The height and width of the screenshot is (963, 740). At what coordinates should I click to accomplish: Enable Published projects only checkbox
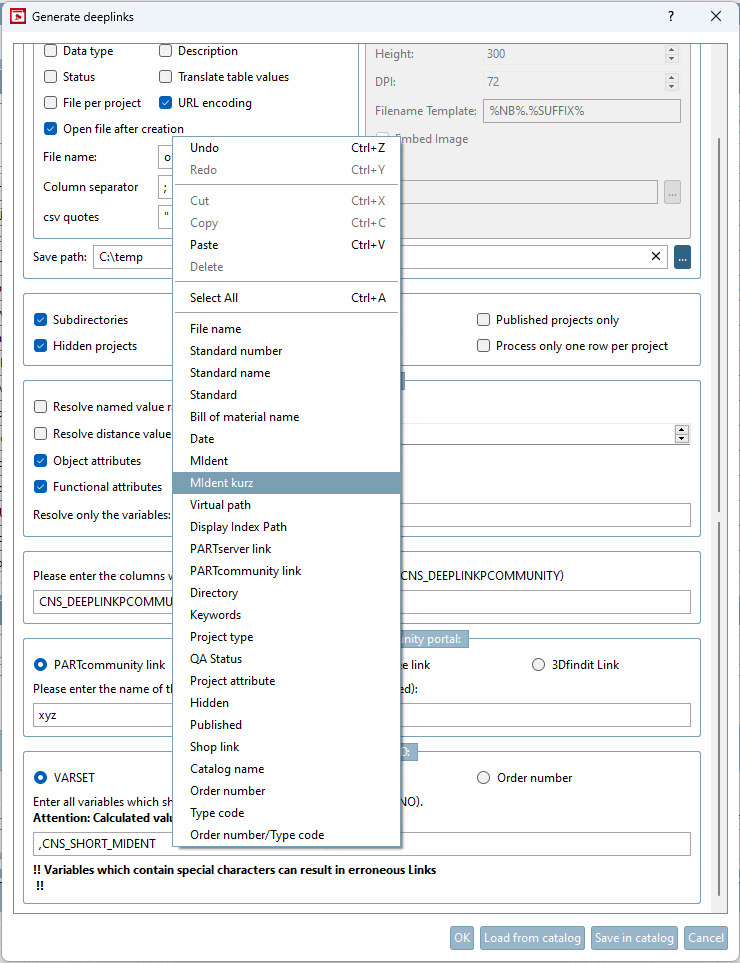coord(484,320)
